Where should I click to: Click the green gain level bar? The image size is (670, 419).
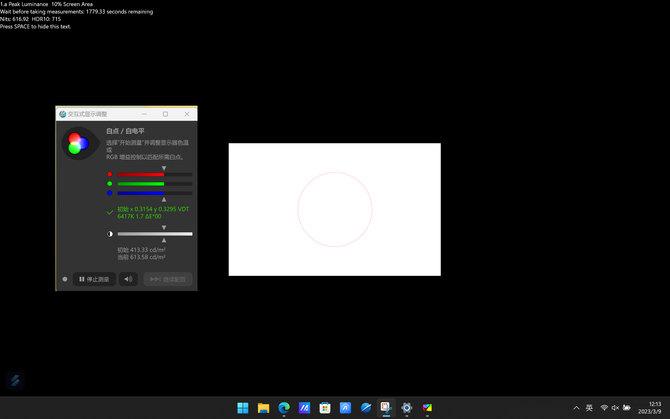tap(155, 184)
